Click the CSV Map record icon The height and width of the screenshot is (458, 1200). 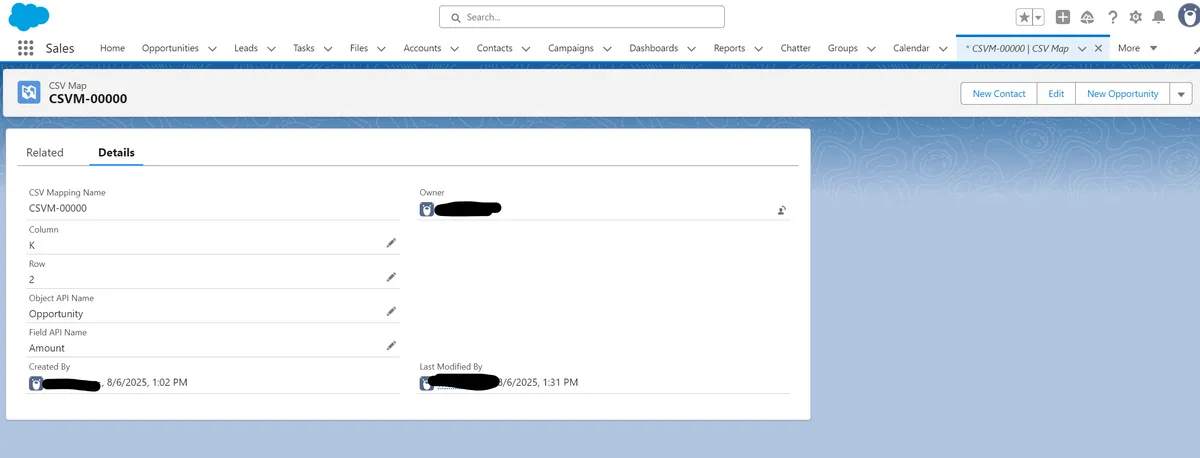tap(29, 93)
